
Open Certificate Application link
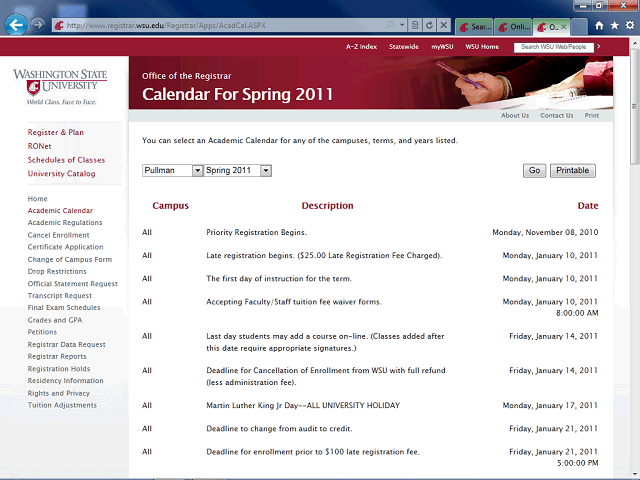click(65, 247)
